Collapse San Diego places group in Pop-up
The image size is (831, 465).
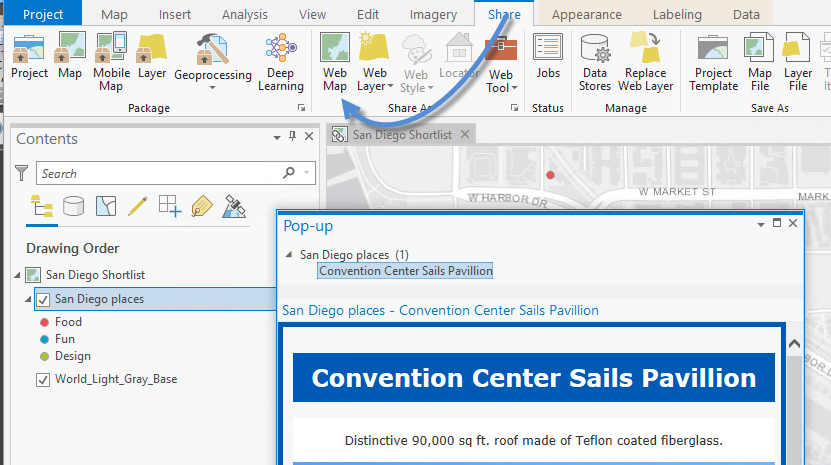[x=289, y=255]
